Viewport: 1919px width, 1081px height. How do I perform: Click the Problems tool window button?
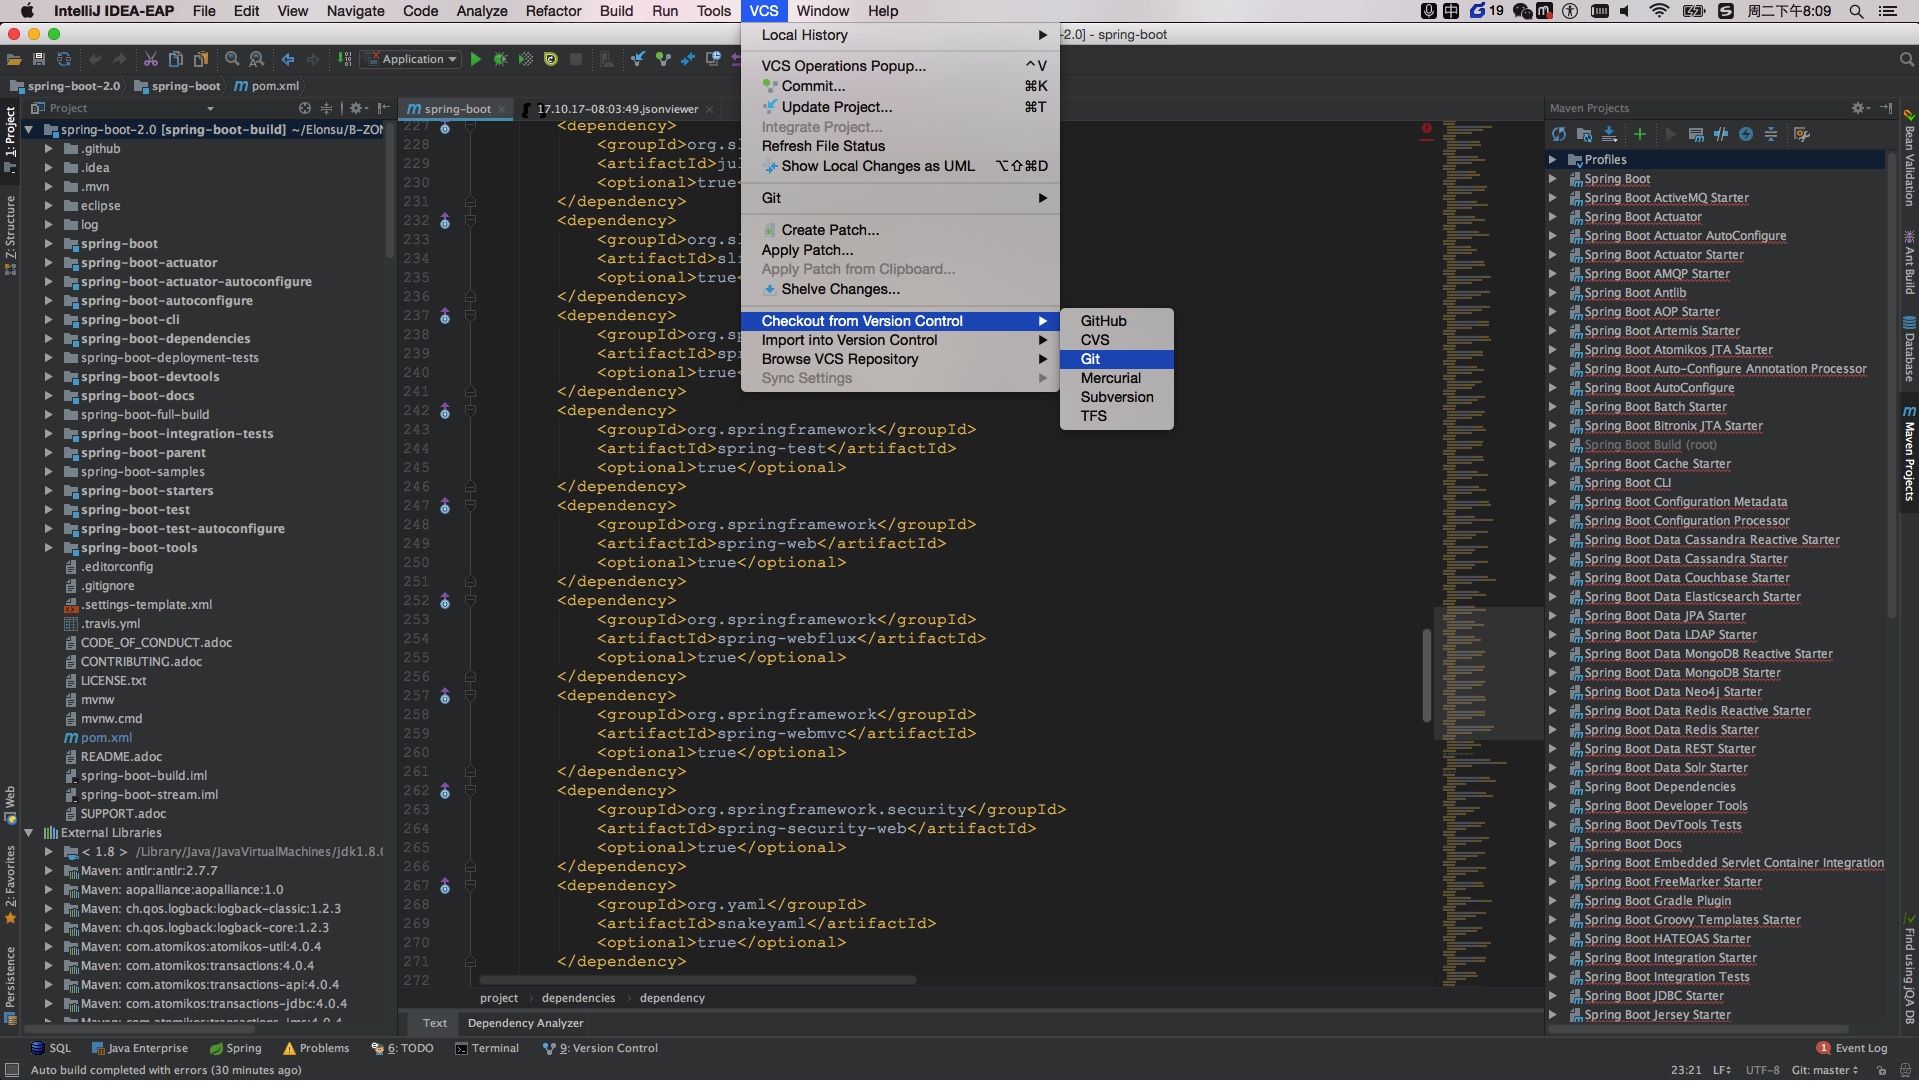point(316,1049)
